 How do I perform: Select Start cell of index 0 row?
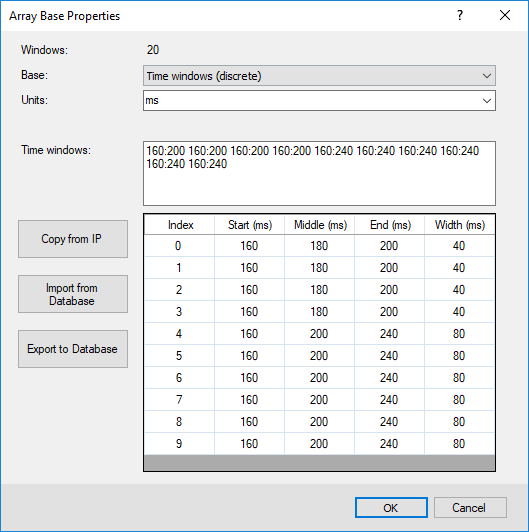point(250,246)
